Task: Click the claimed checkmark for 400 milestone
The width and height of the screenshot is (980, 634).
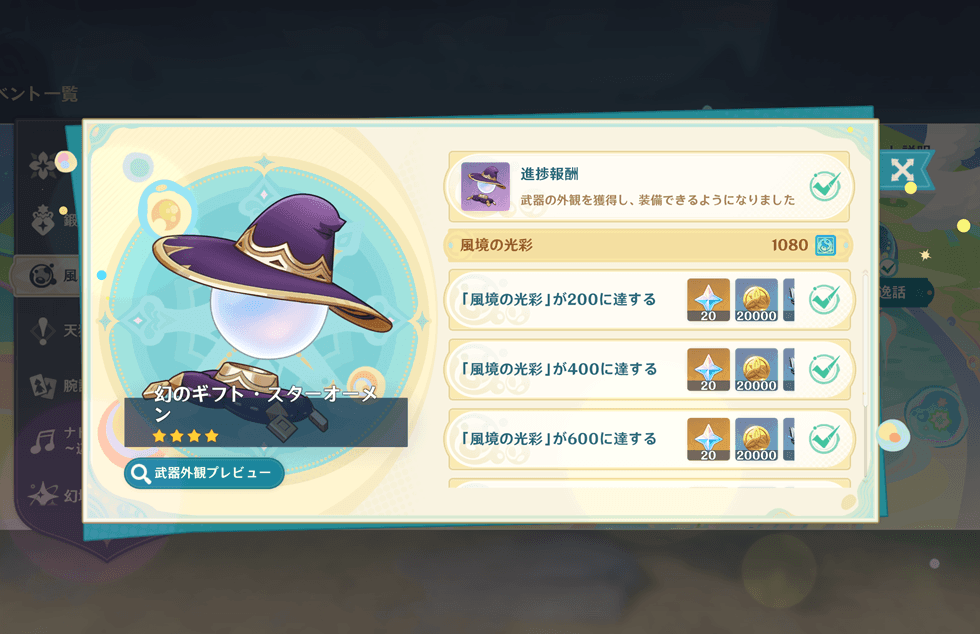Action: [x=824, y=370]
